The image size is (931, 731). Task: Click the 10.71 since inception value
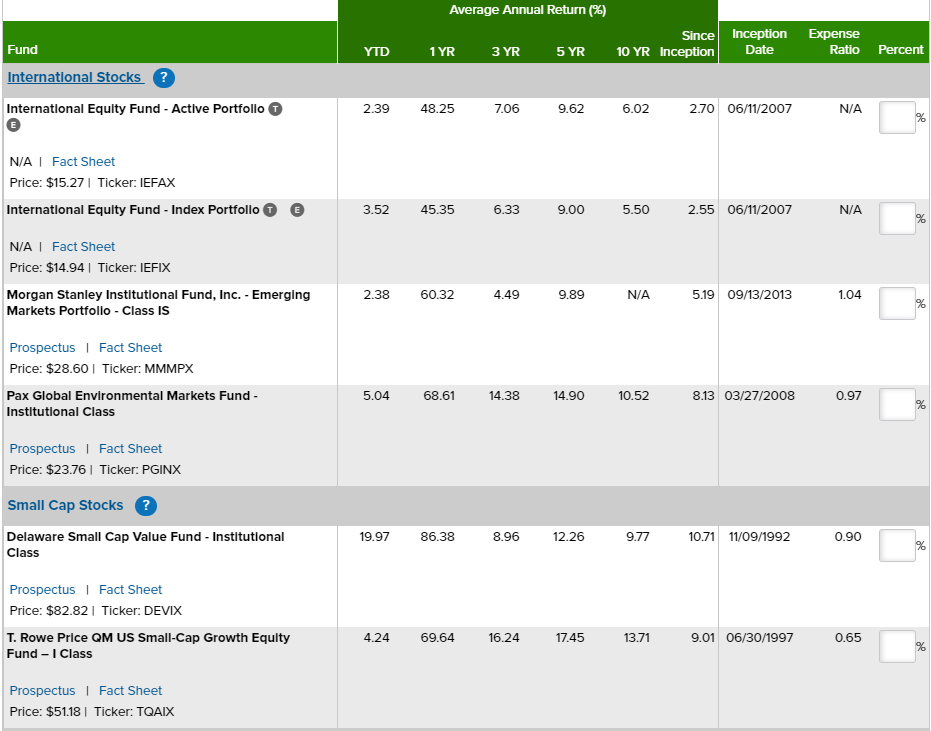[x=701, y=537]
